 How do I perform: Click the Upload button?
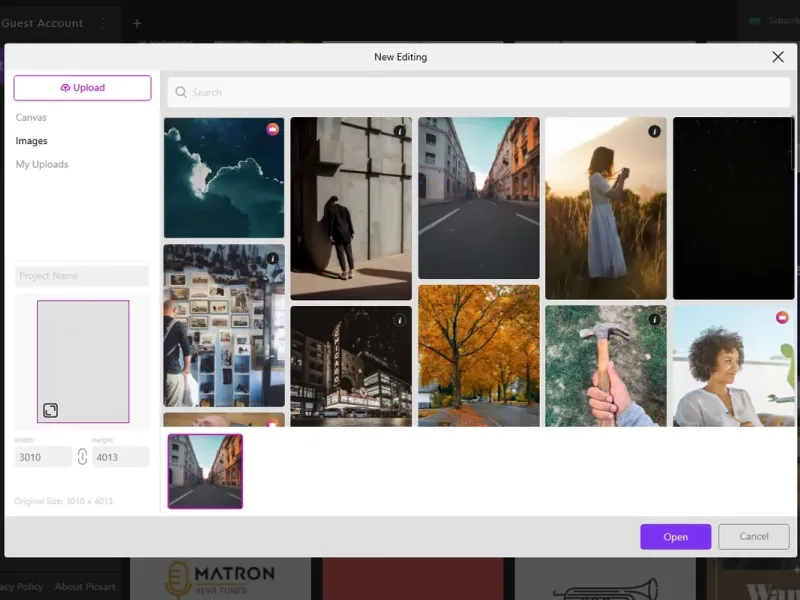(x=82, y=88)
